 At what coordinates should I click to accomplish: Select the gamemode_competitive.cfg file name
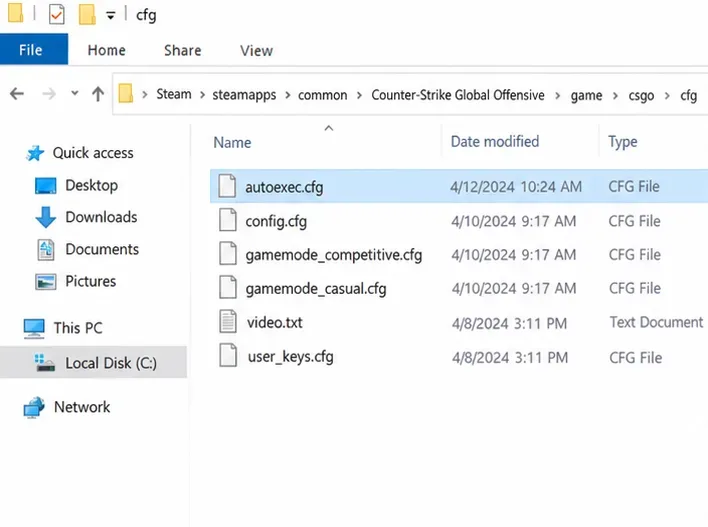coord(334,255)
